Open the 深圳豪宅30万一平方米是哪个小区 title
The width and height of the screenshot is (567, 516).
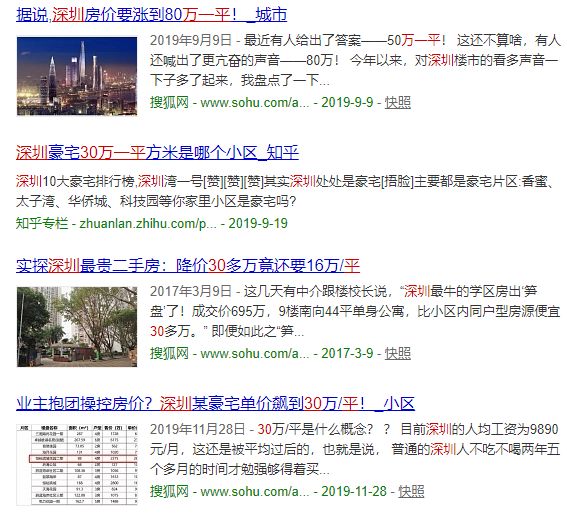point(157,152)
